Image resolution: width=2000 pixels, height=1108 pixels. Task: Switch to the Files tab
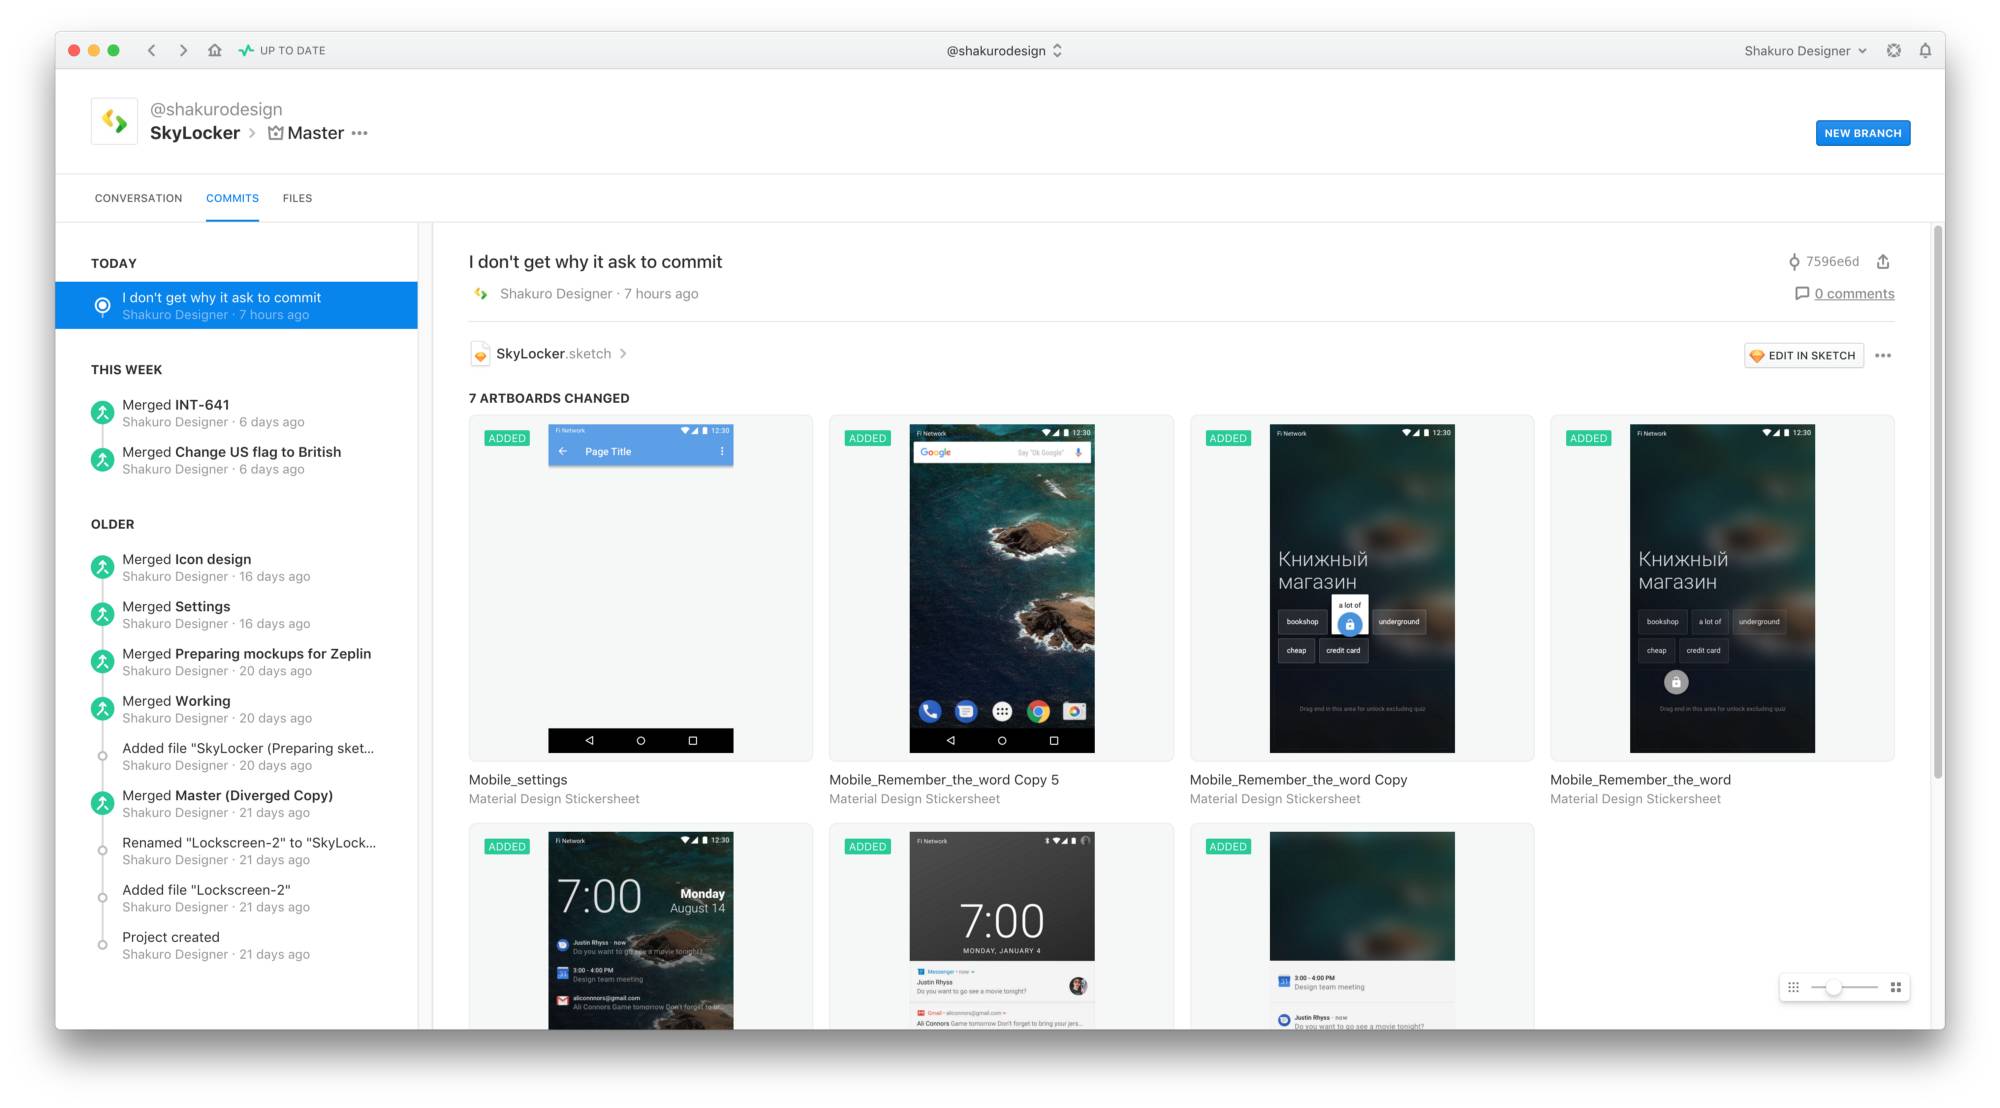pos(297,198)
